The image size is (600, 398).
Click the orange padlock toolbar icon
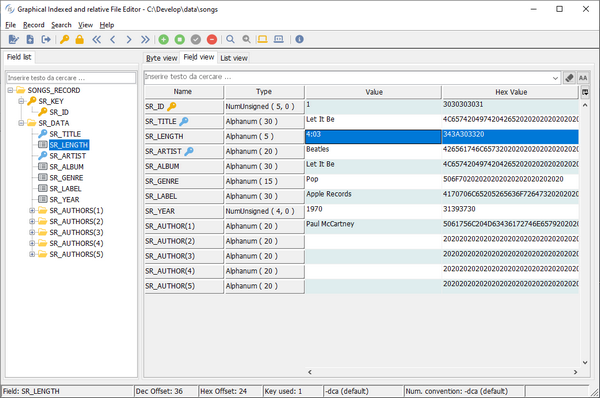[x=80, y=39]
